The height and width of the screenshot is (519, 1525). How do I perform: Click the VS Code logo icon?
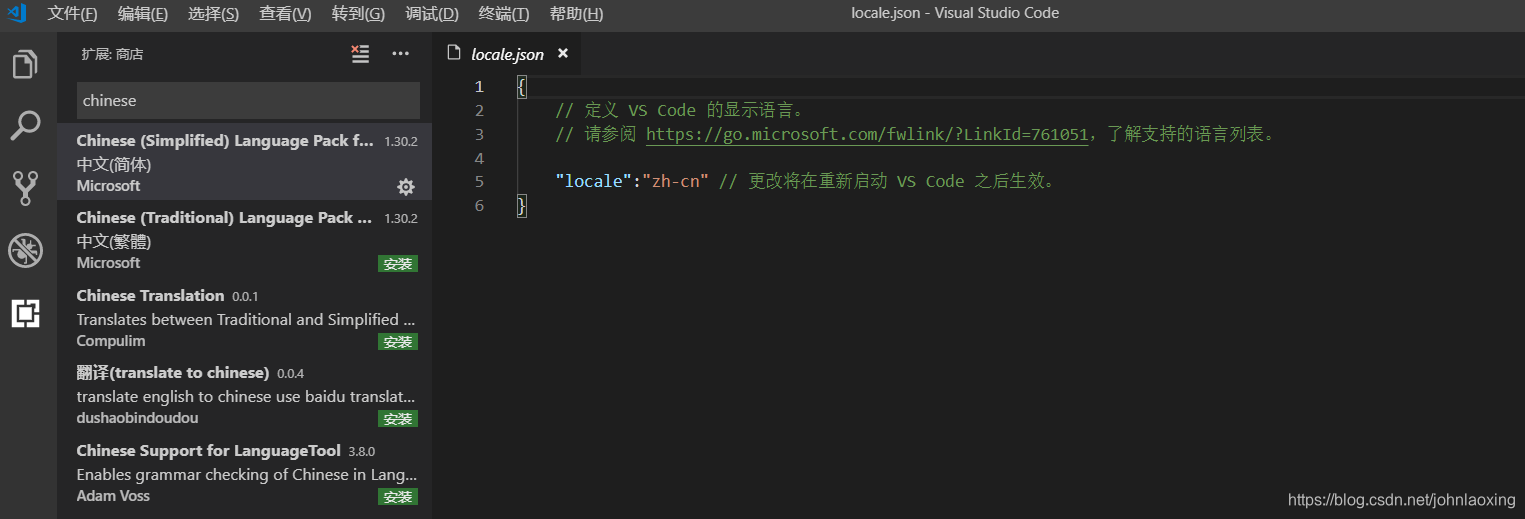tap(17, 13)
